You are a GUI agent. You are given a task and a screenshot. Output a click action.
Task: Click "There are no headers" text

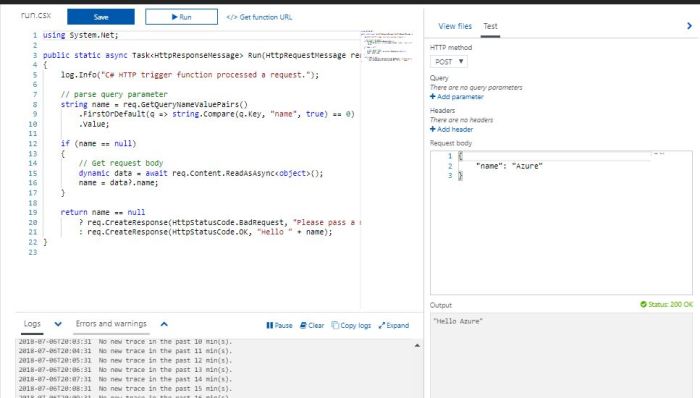click(461, 120)
